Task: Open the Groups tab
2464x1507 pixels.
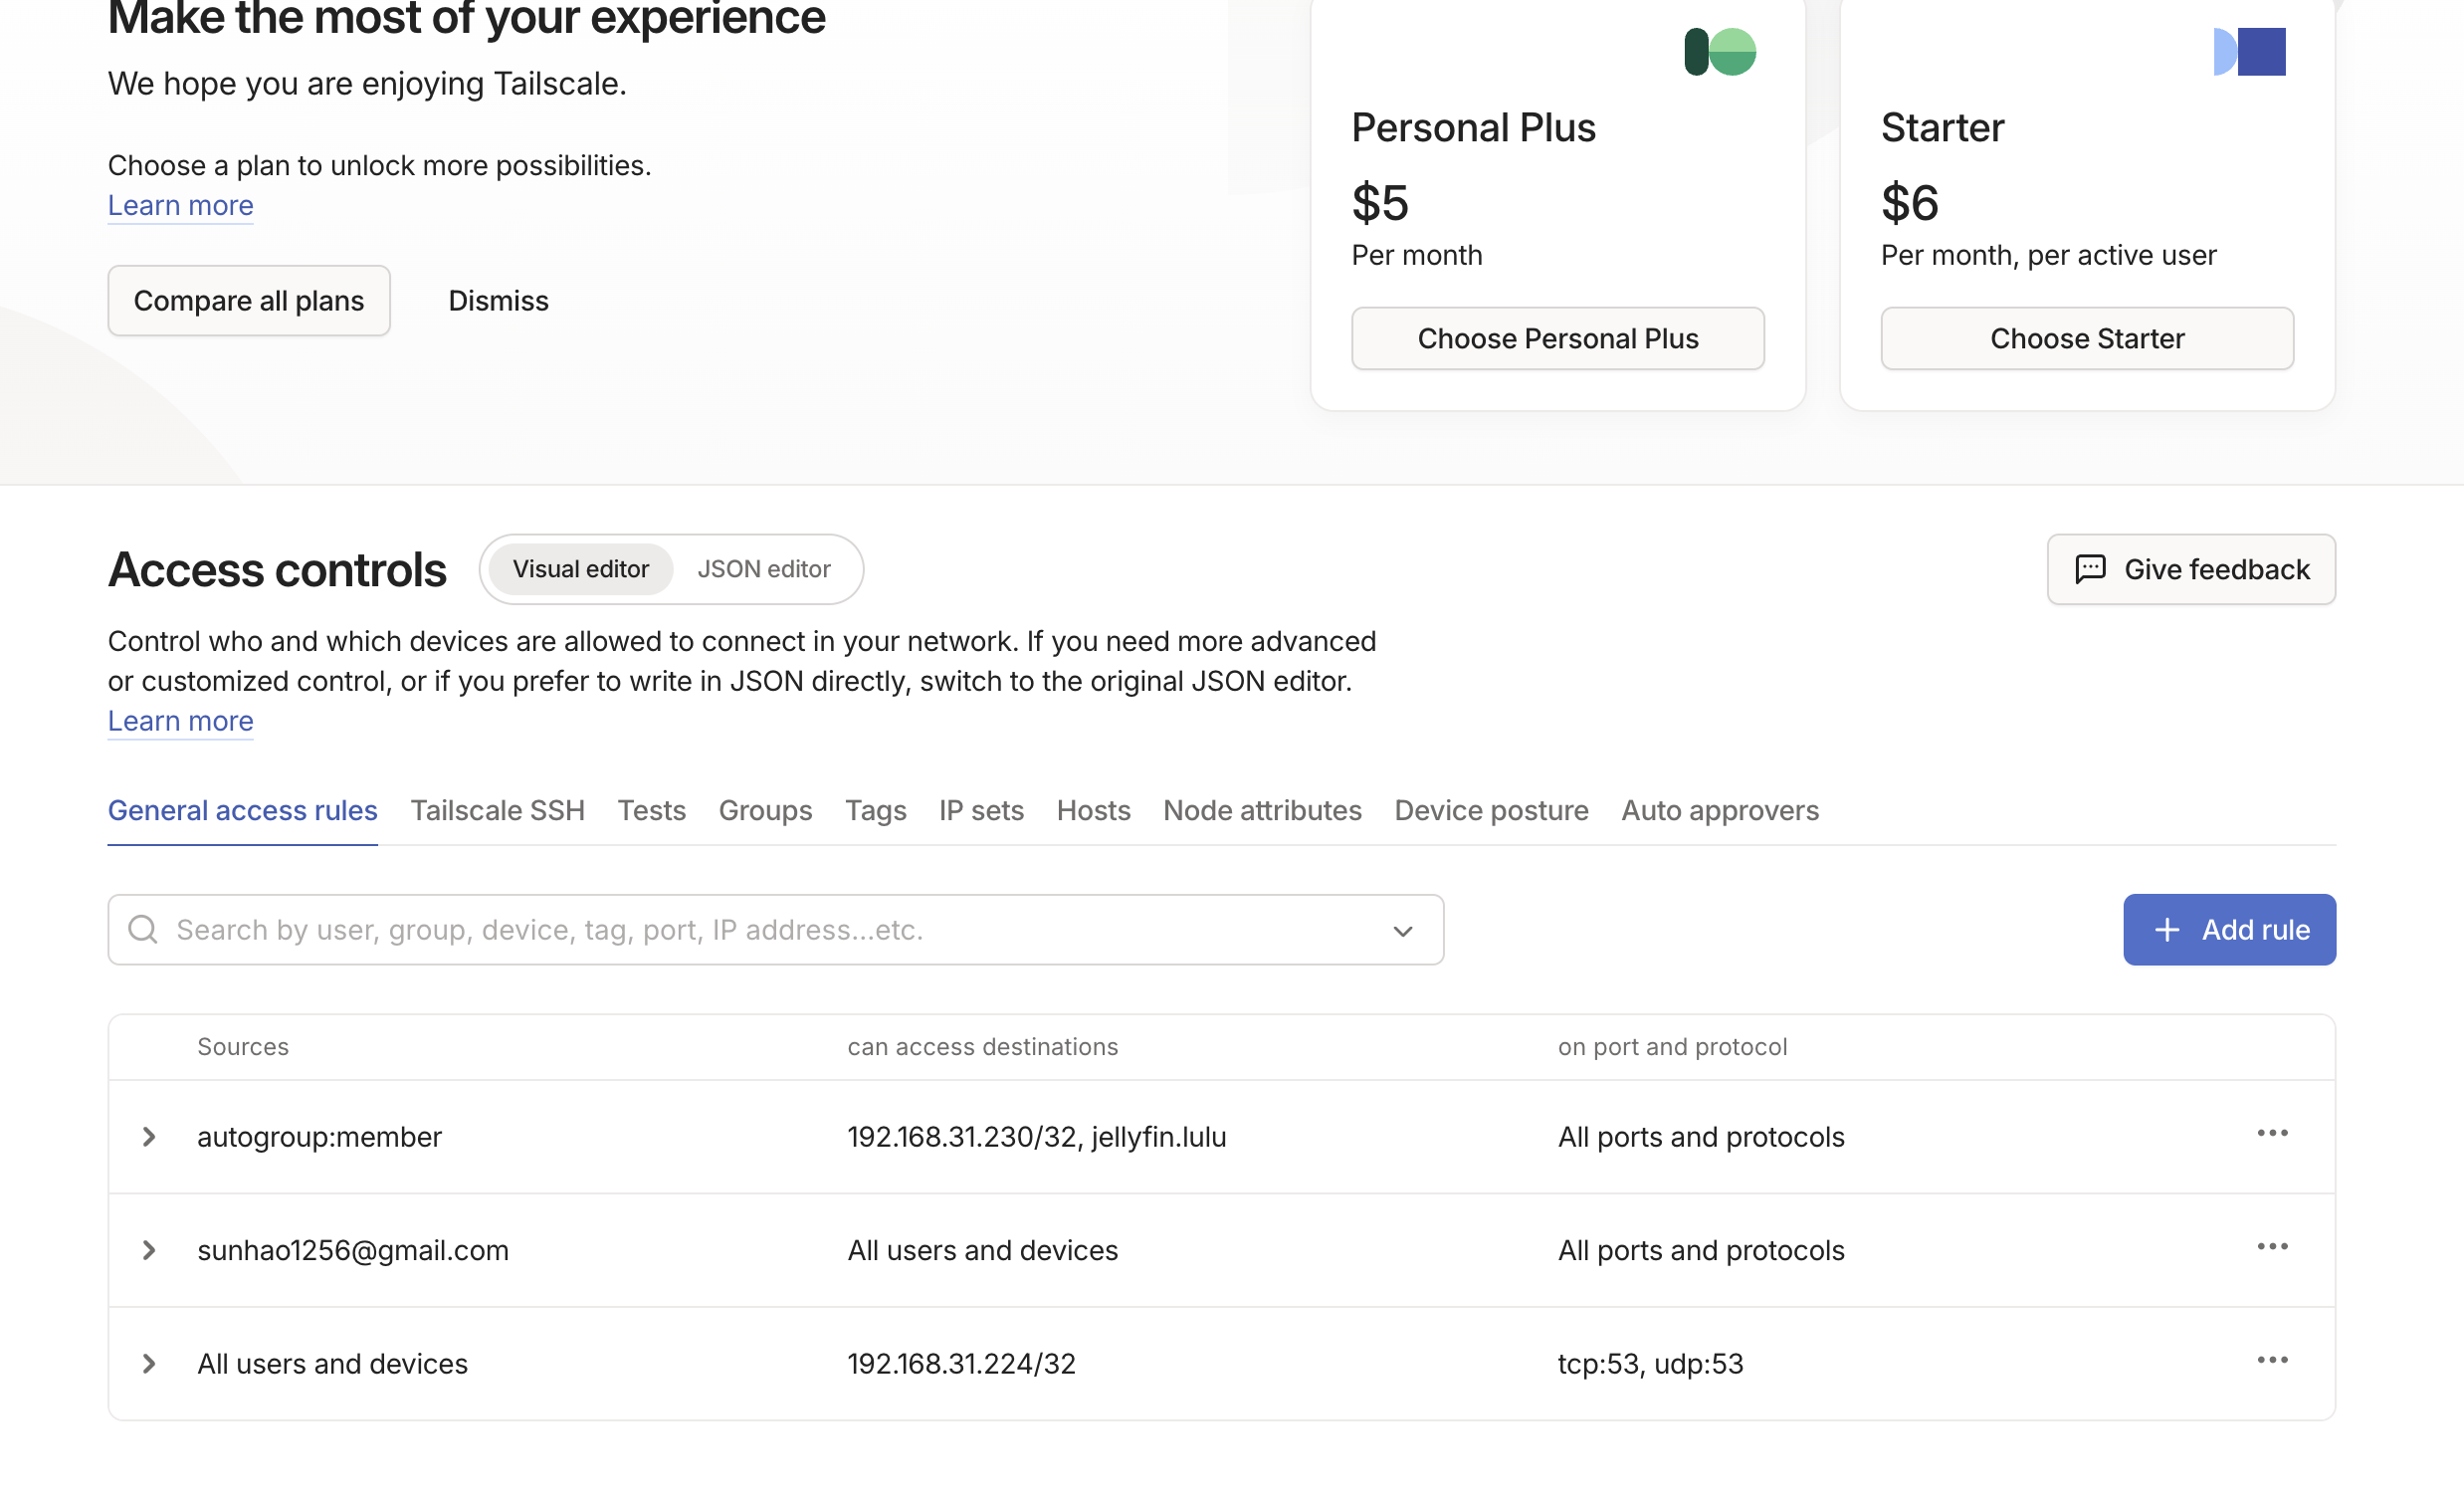Action: (x=766, y=811)
